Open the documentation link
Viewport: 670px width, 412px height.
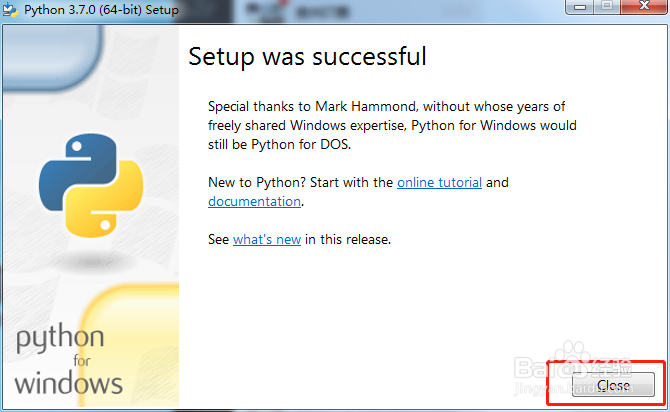[x=254, y=201]
